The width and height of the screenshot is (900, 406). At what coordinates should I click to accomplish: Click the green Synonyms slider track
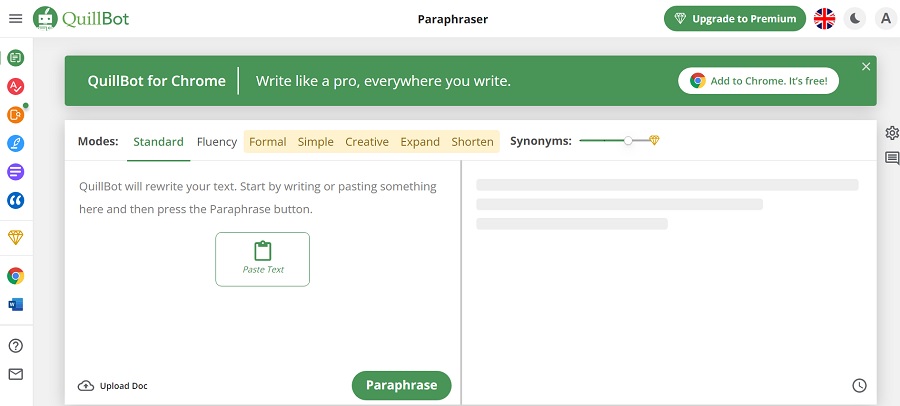pyautogui.click(x=602, y=140)
